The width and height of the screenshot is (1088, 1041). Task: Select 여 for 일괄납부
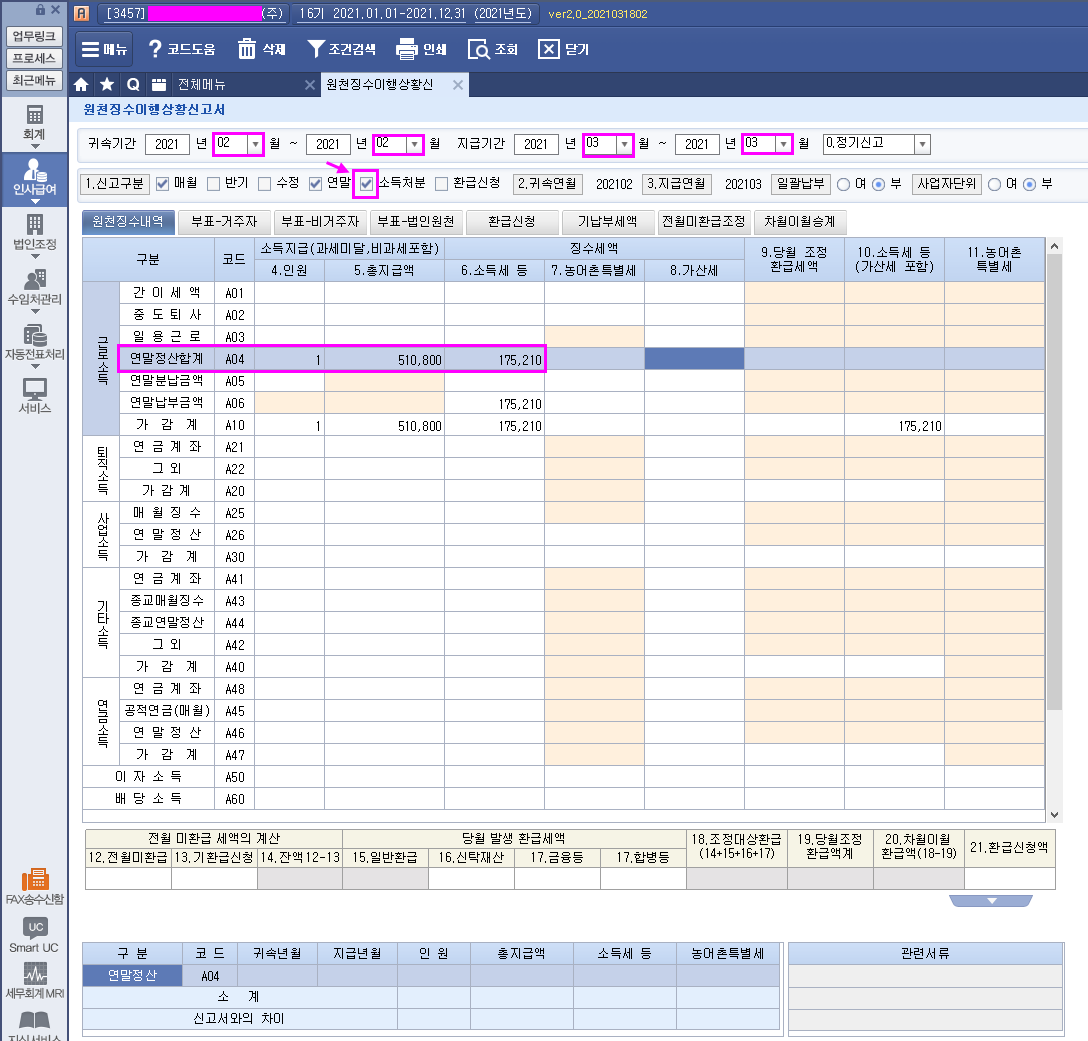click(844, 185)
